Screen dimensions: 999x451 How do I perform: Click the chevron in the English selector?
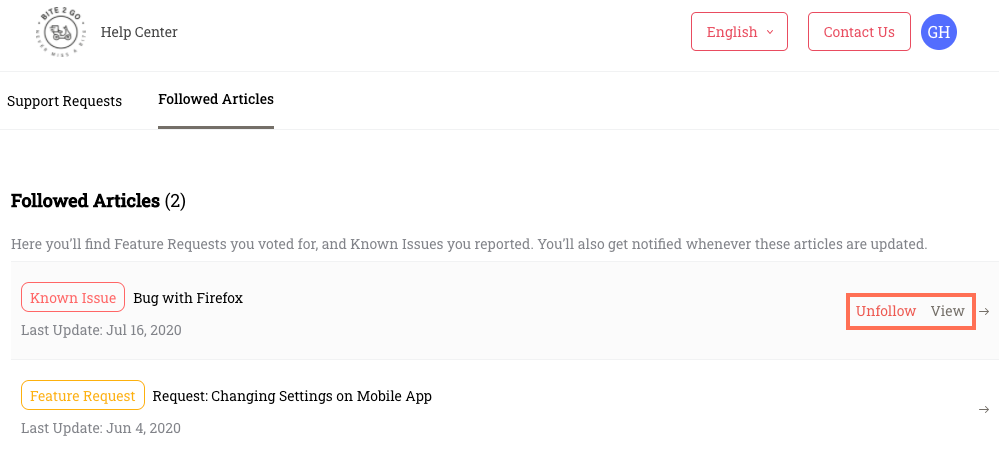click(x=770, y=32)
